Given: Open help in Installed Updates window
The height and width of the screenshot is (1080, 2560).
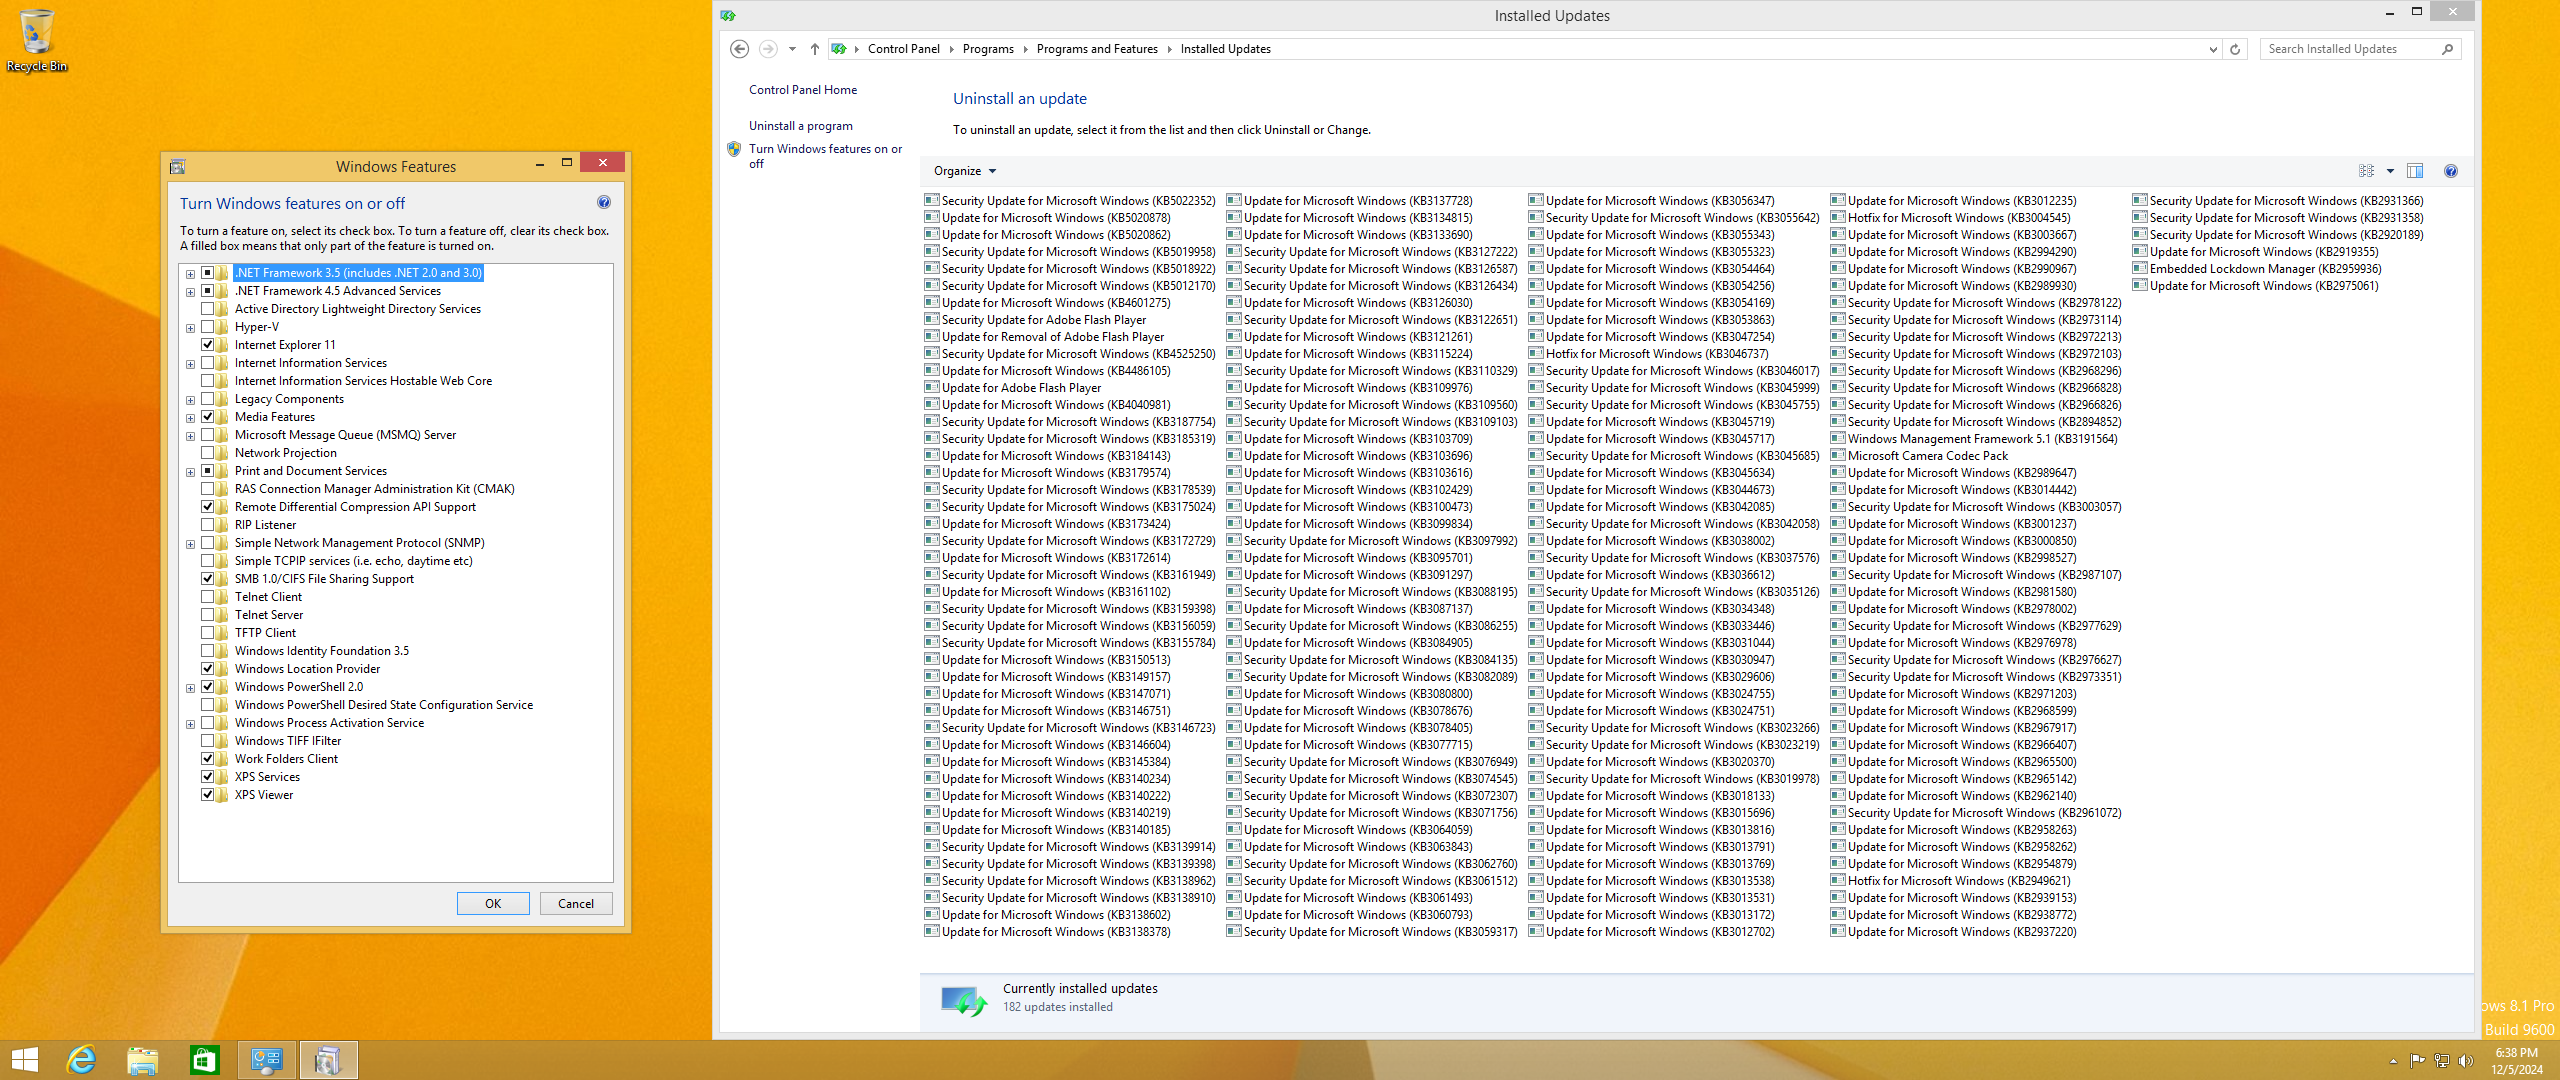Looking at the screenshot, I should 2451,171.
